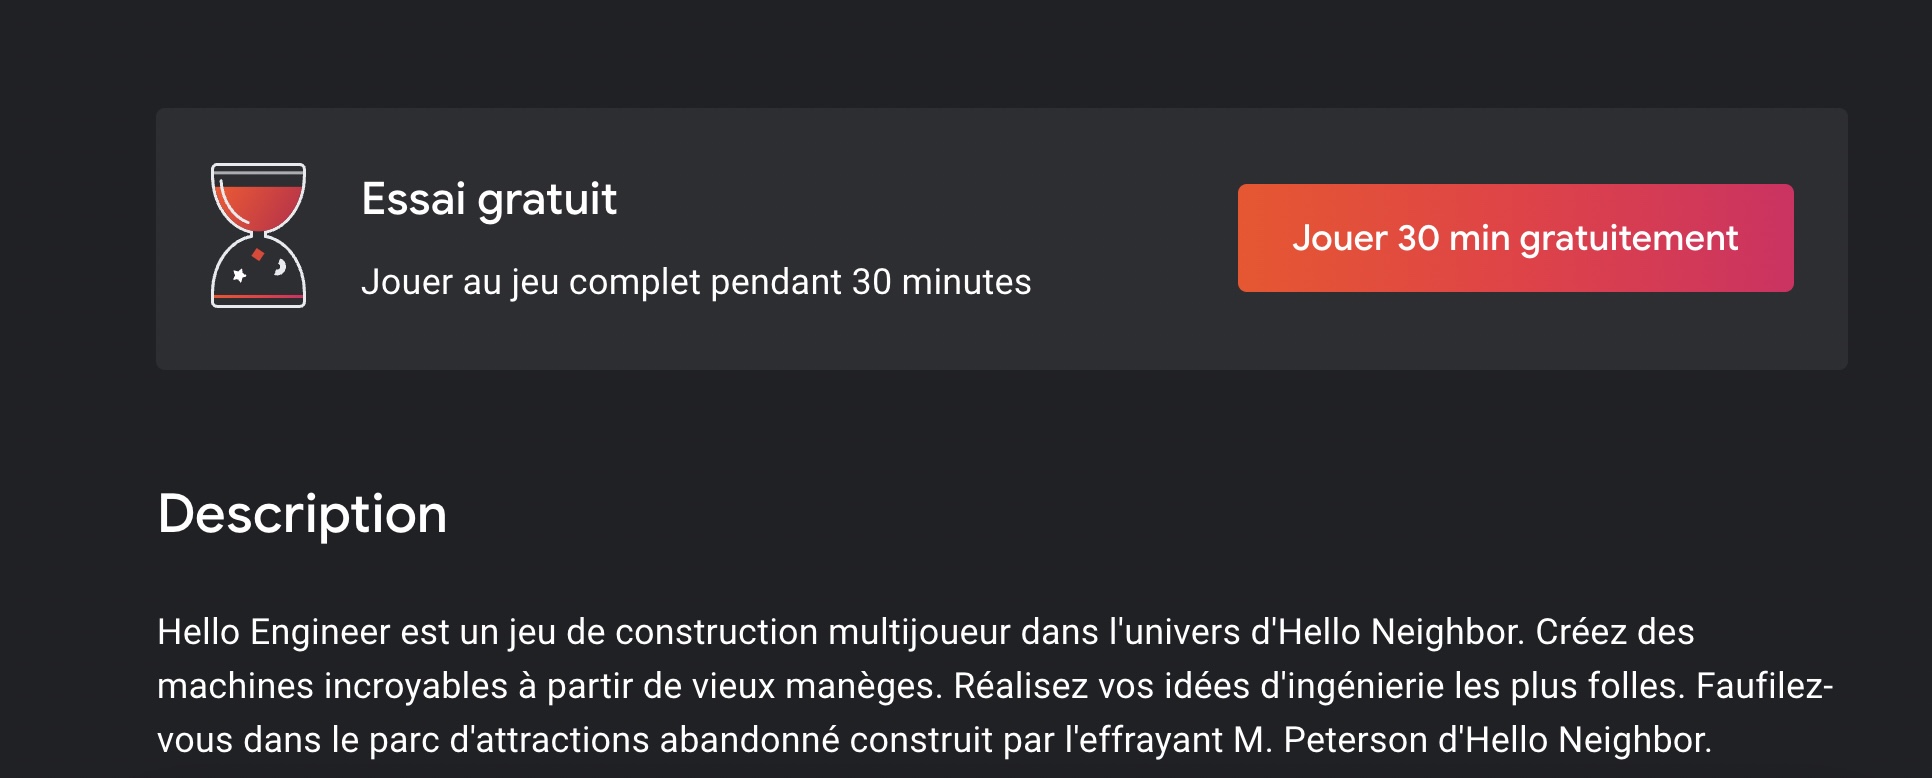The width and height of the screenshot is (1932, 778).
Task: Click the words machines incroyables
Action: [x=332, y=686]
